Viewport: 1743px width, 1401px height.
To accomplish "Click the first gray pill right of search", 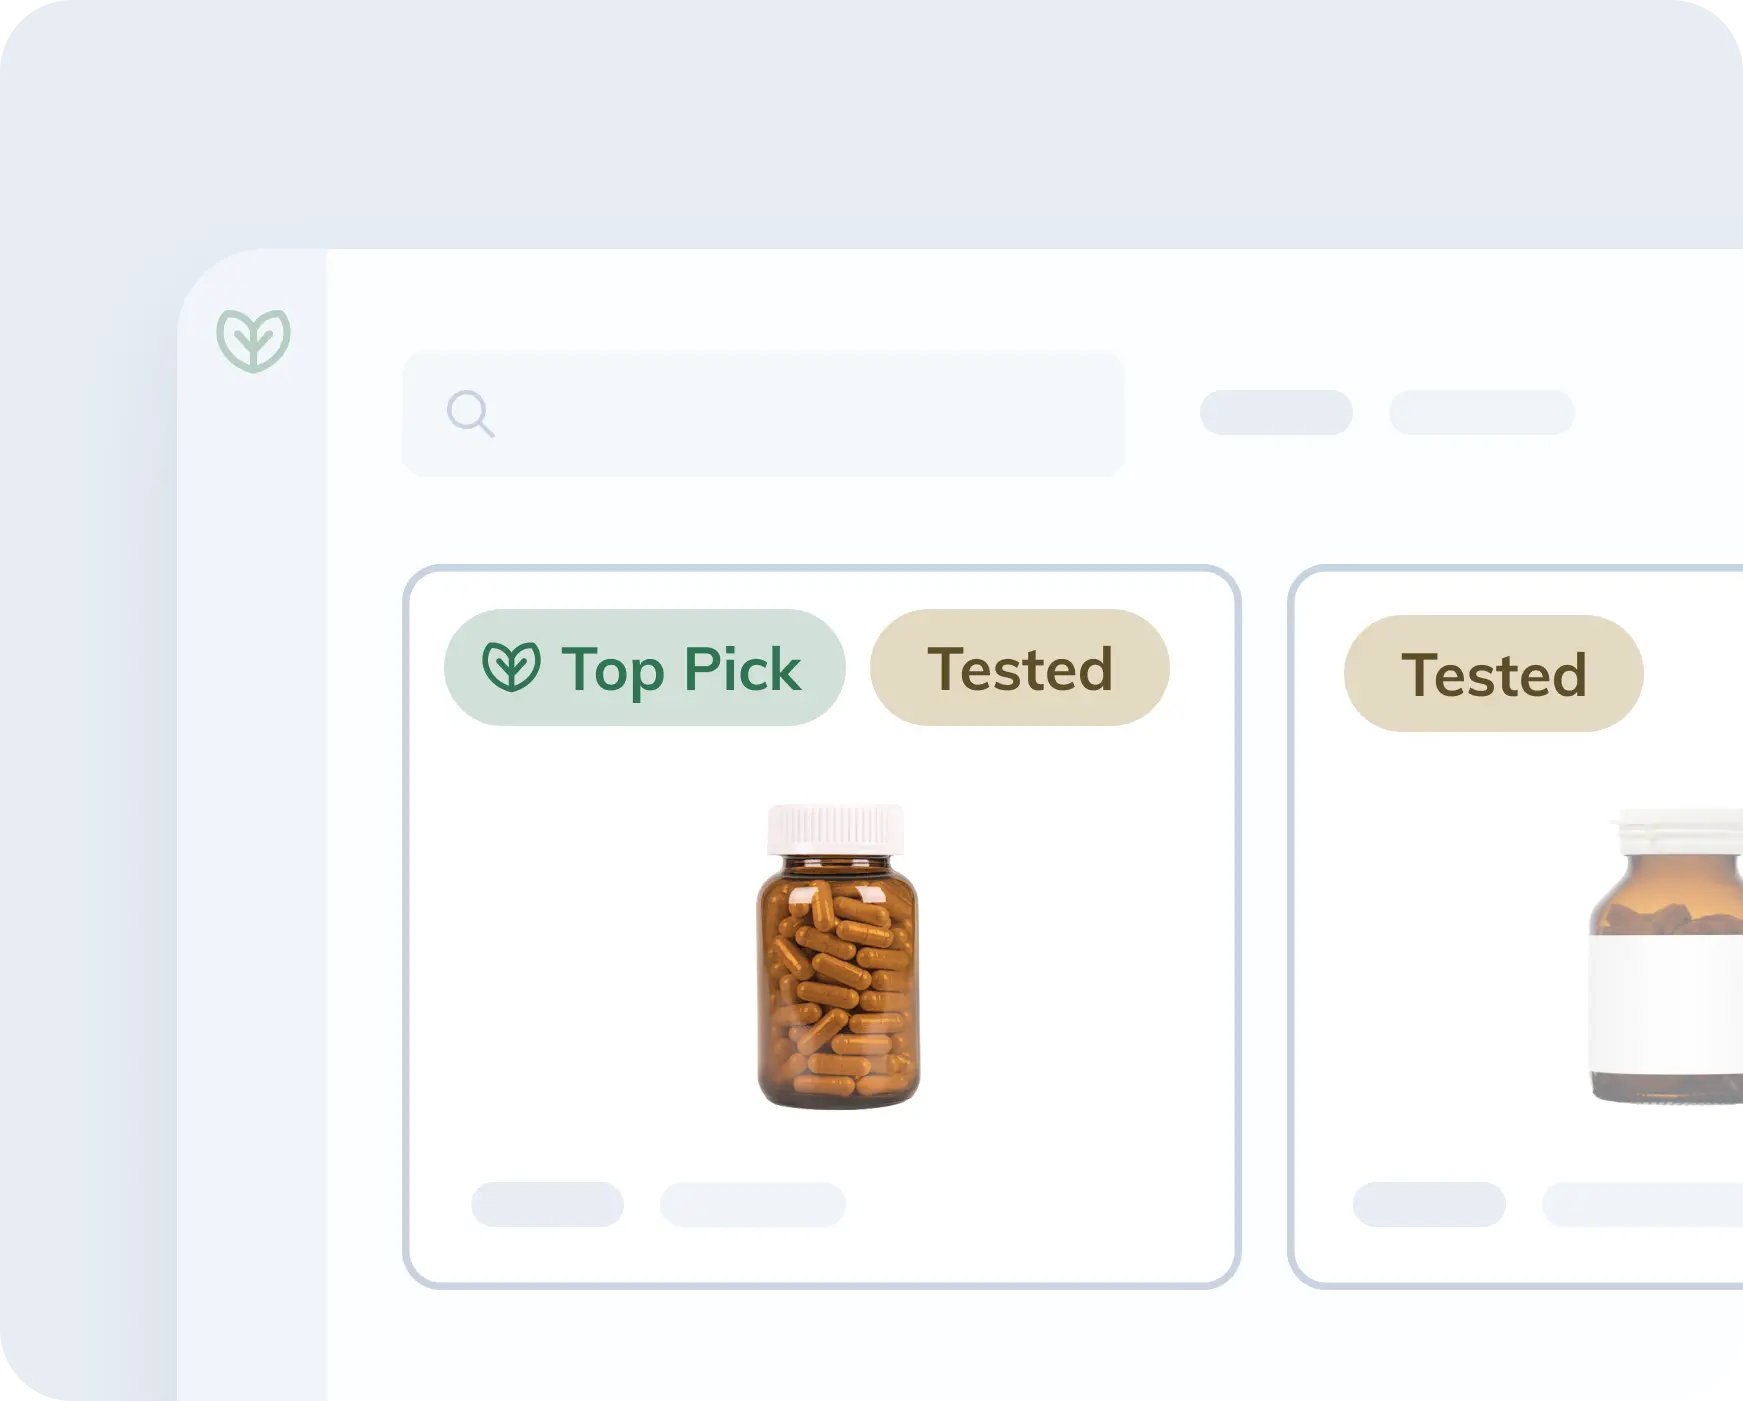I will (1276, 413).
